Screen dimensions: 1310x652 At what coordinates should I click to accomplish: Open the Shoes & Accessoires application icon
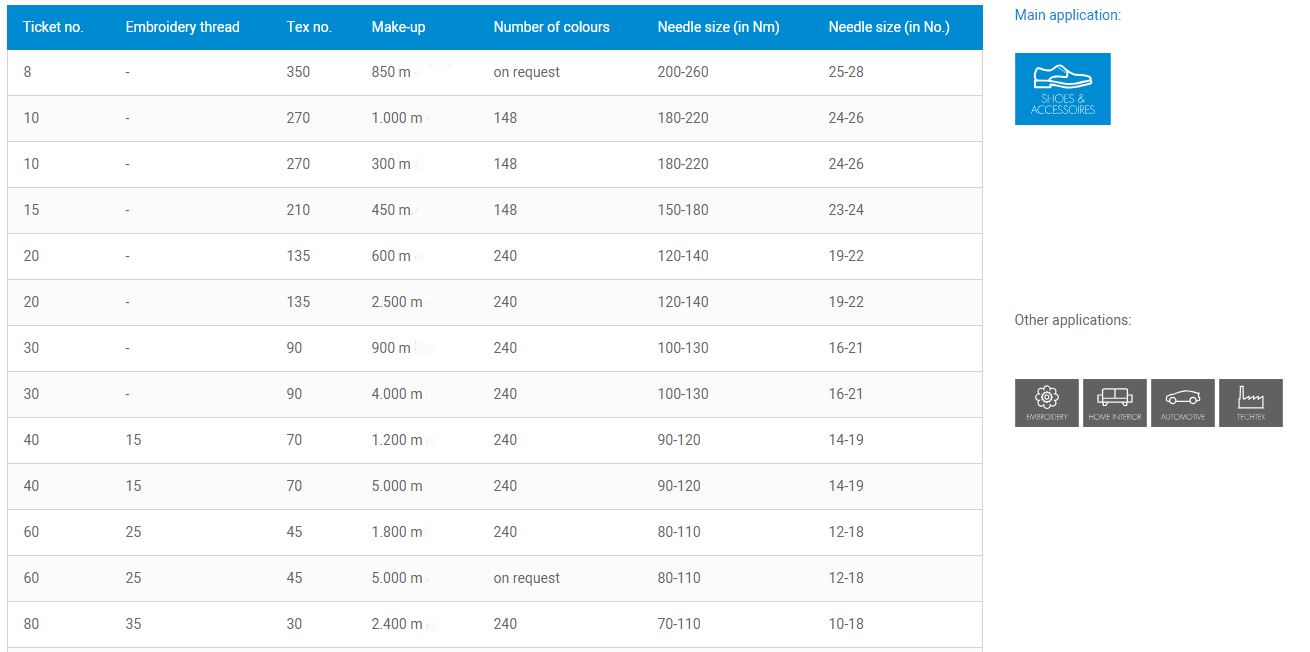1062,89
